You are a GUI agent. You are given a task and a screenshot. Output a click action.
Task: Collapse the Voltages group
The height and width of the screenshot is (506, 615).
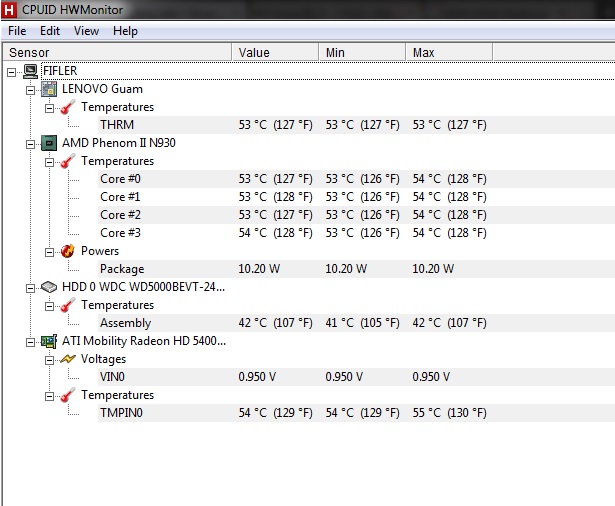[49, 360]
